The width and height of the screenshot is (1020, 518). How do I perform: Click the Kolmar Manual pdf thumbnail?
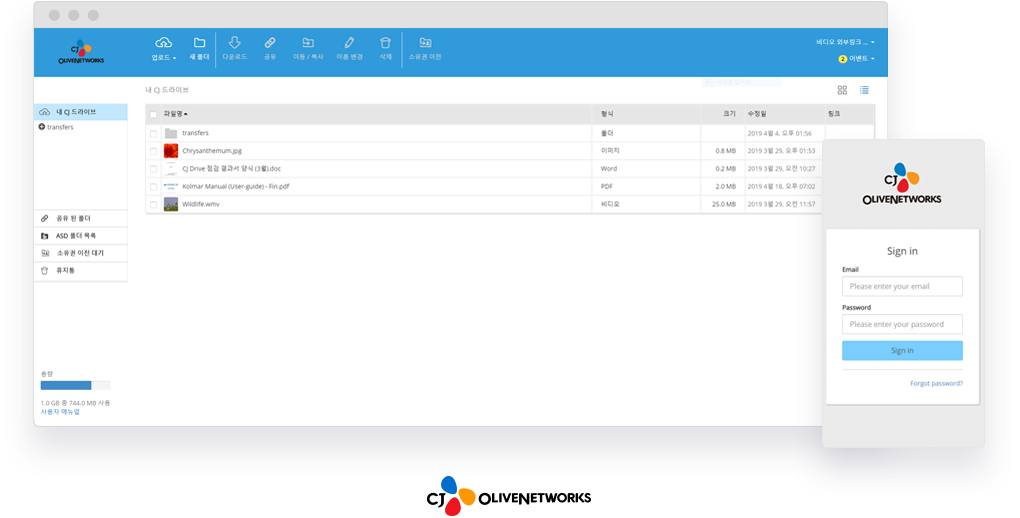click(x=171, y=186)
